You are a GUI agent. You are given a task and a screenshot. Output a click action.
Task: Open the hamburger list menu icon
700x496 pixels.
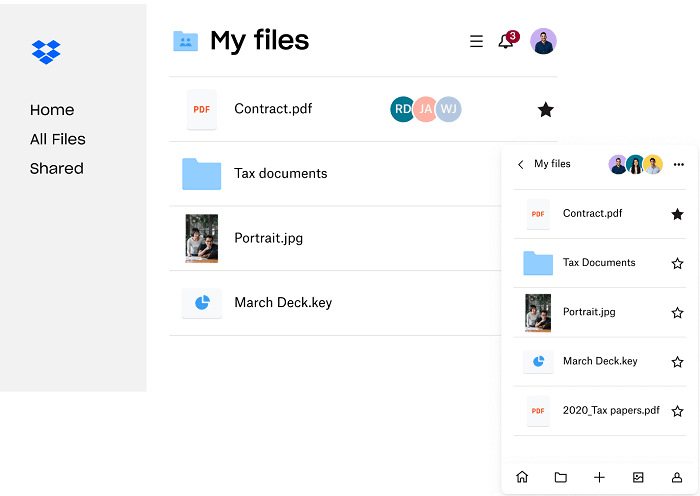(476, 42)
